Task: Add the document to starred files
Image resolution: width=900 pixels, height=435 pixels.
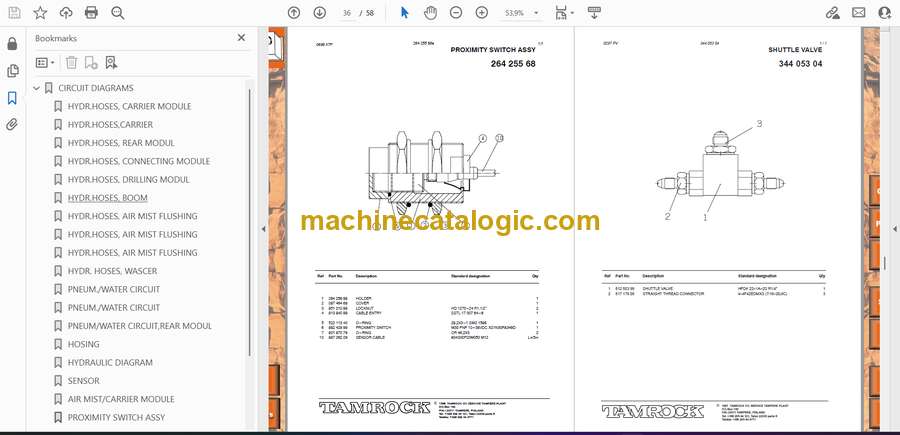Action: click(40, 13)
